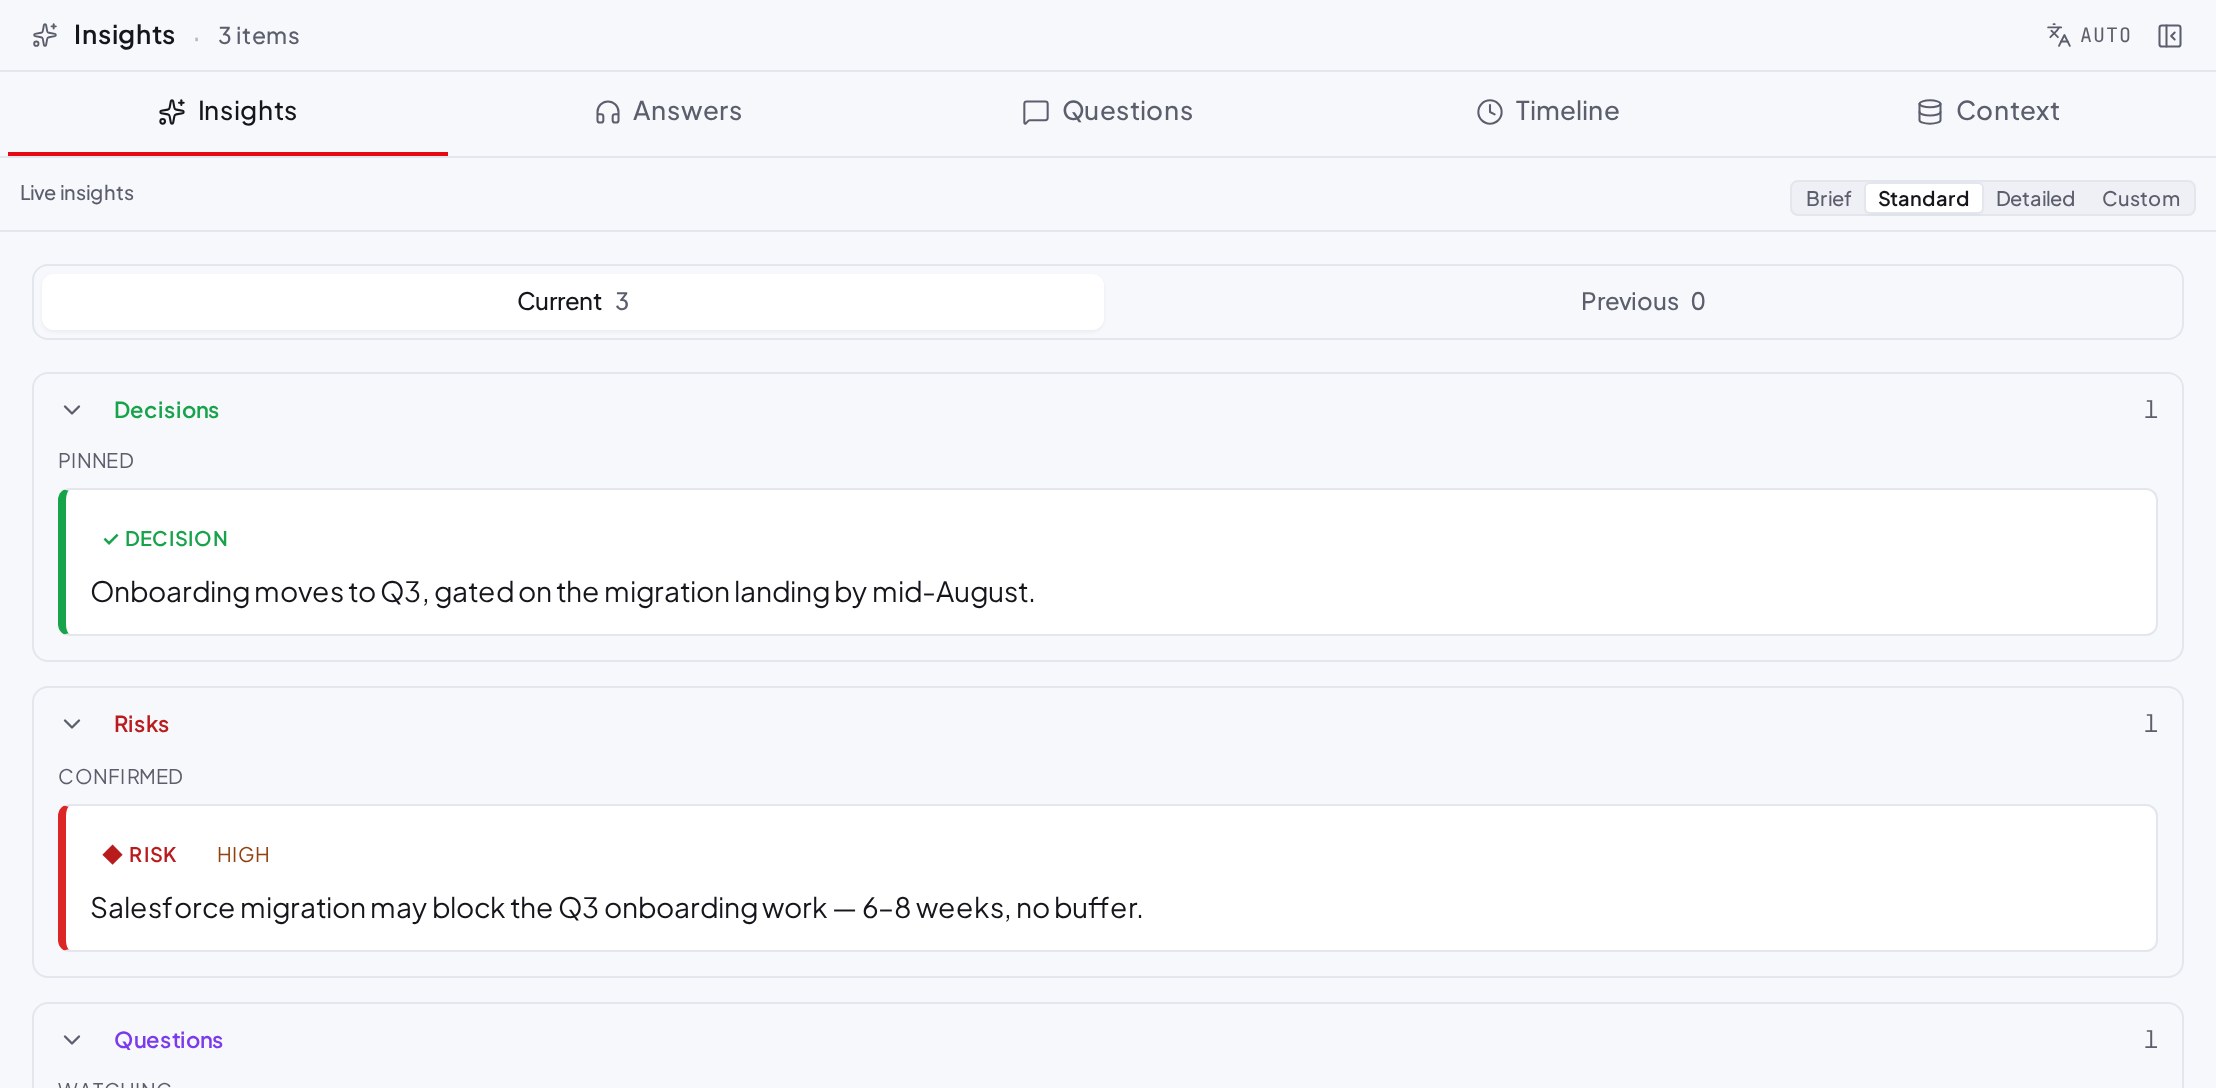Select Brief detail level

pyautogui.click(x=1828, y=199)
